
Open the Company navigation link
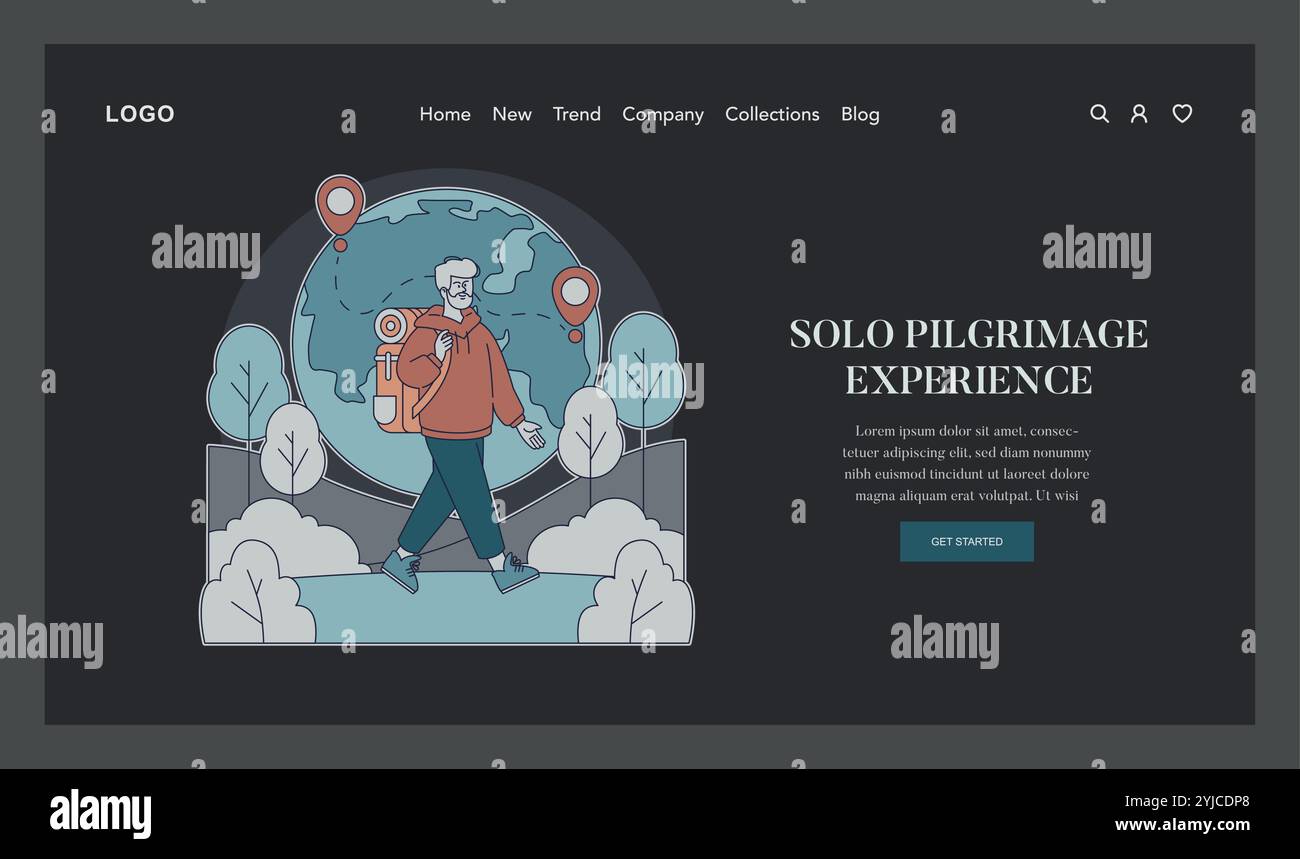click(x=663, y=115)
